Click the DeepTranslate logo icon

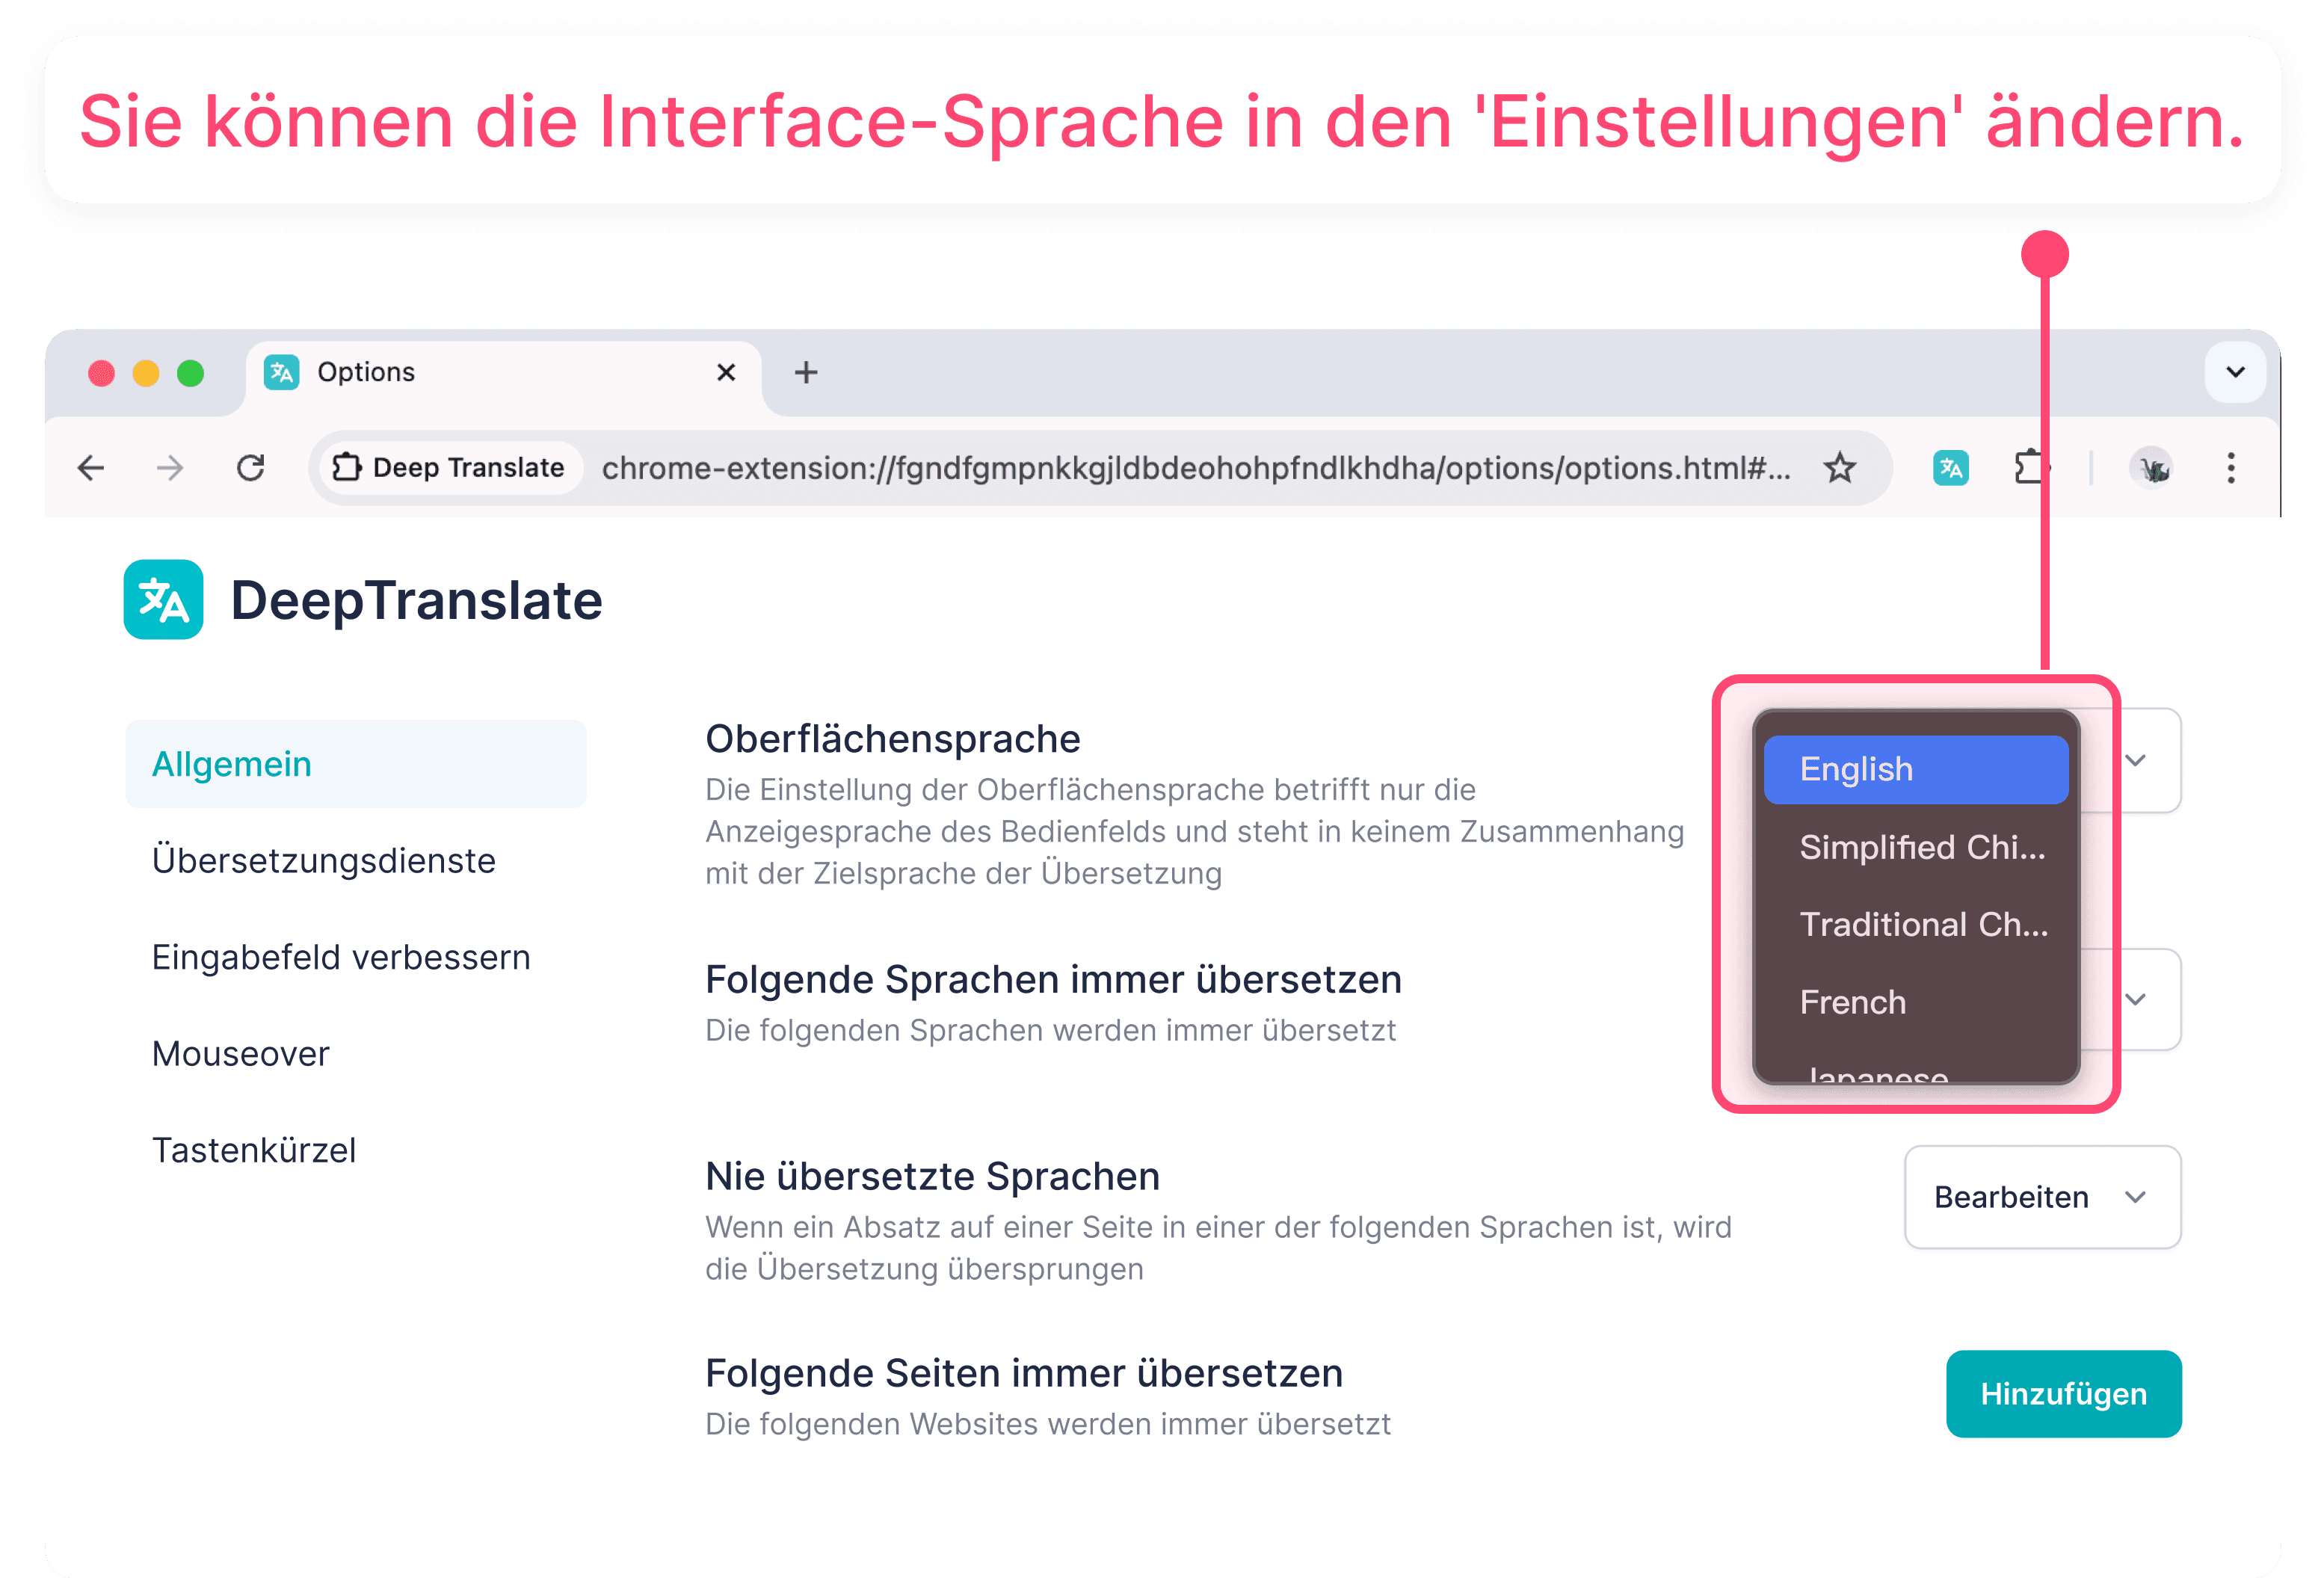click(x=163, y=599)
